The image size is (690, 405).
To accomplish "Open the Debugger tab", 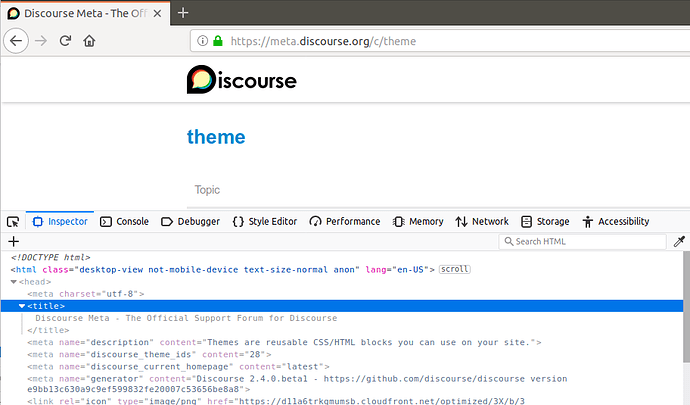I will 191,221.
